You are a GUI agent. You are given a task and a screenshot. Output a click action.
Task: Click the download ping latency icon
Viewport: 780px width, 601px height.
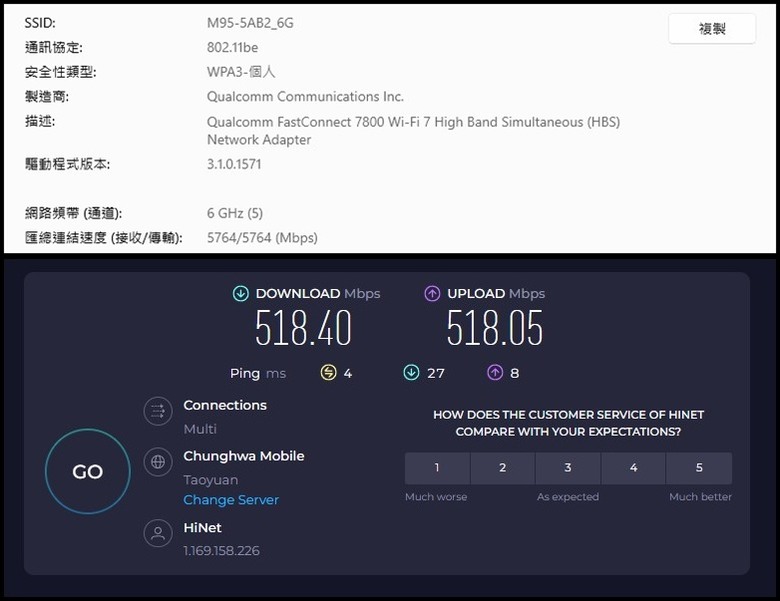tap(411, 373)
